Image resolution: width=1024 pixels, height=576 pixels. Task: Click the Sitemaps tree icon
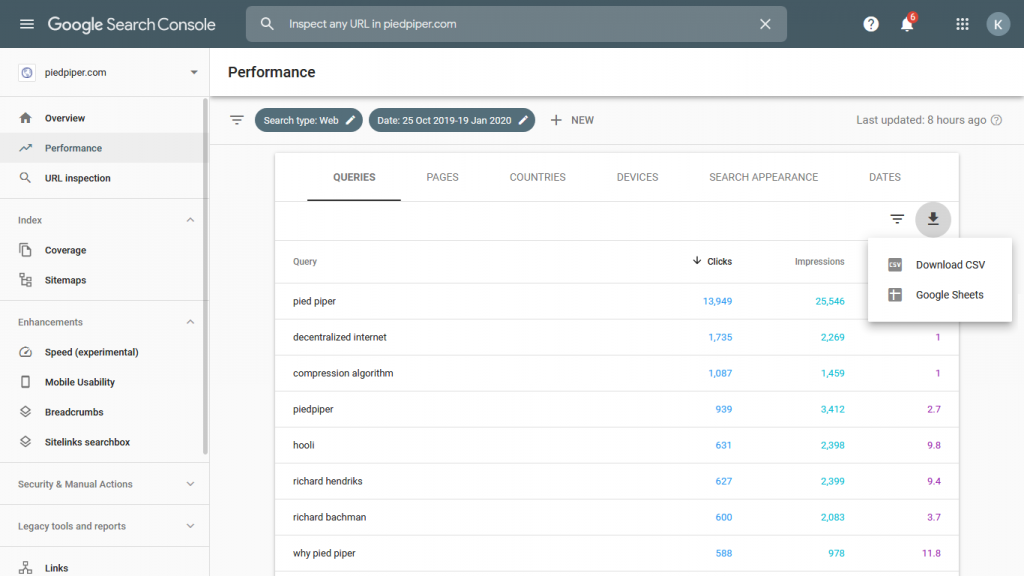[x=25, y=280]
